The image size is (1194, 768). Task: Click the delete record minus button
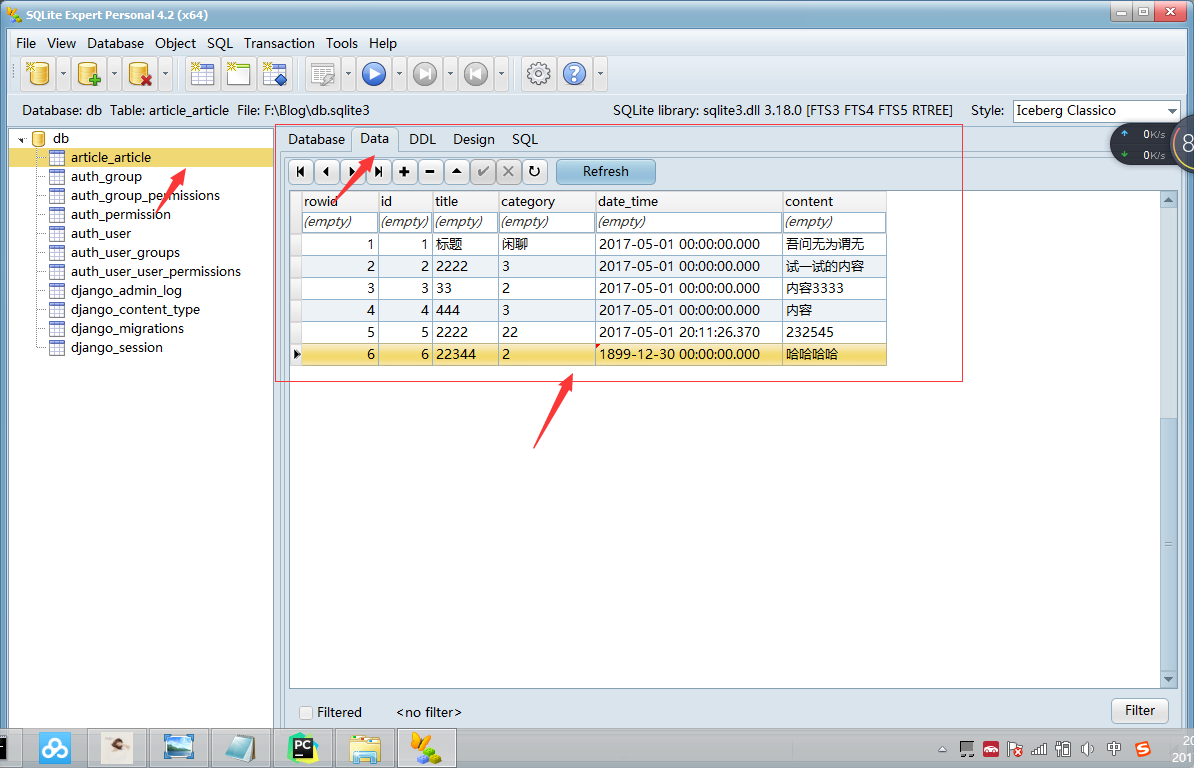(x=430, y=172)
